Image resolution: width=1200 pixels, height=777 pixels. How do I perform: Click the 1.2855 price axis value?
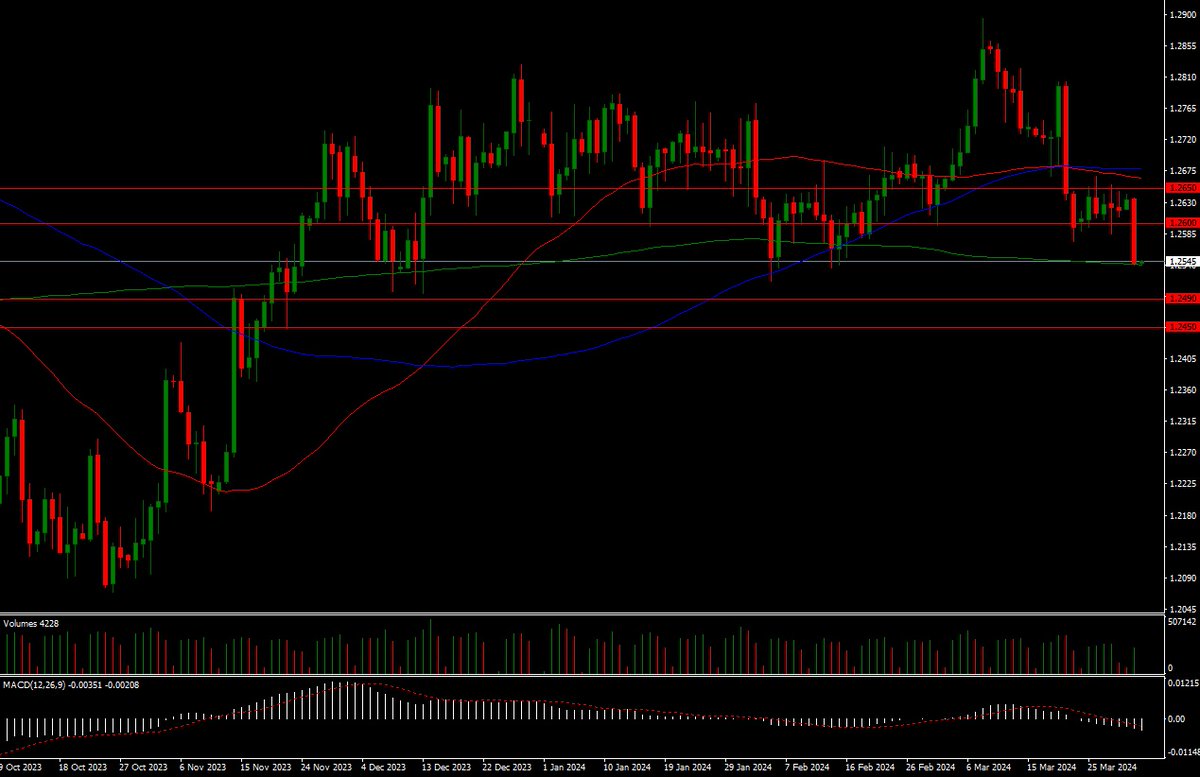(1183, 47)
